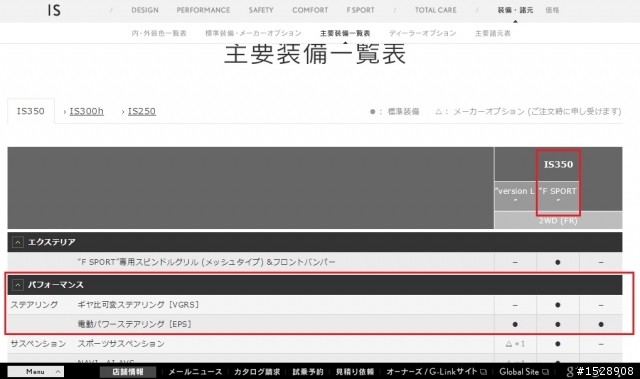Open the COMFORT menu item

click(x=310, y=10)
